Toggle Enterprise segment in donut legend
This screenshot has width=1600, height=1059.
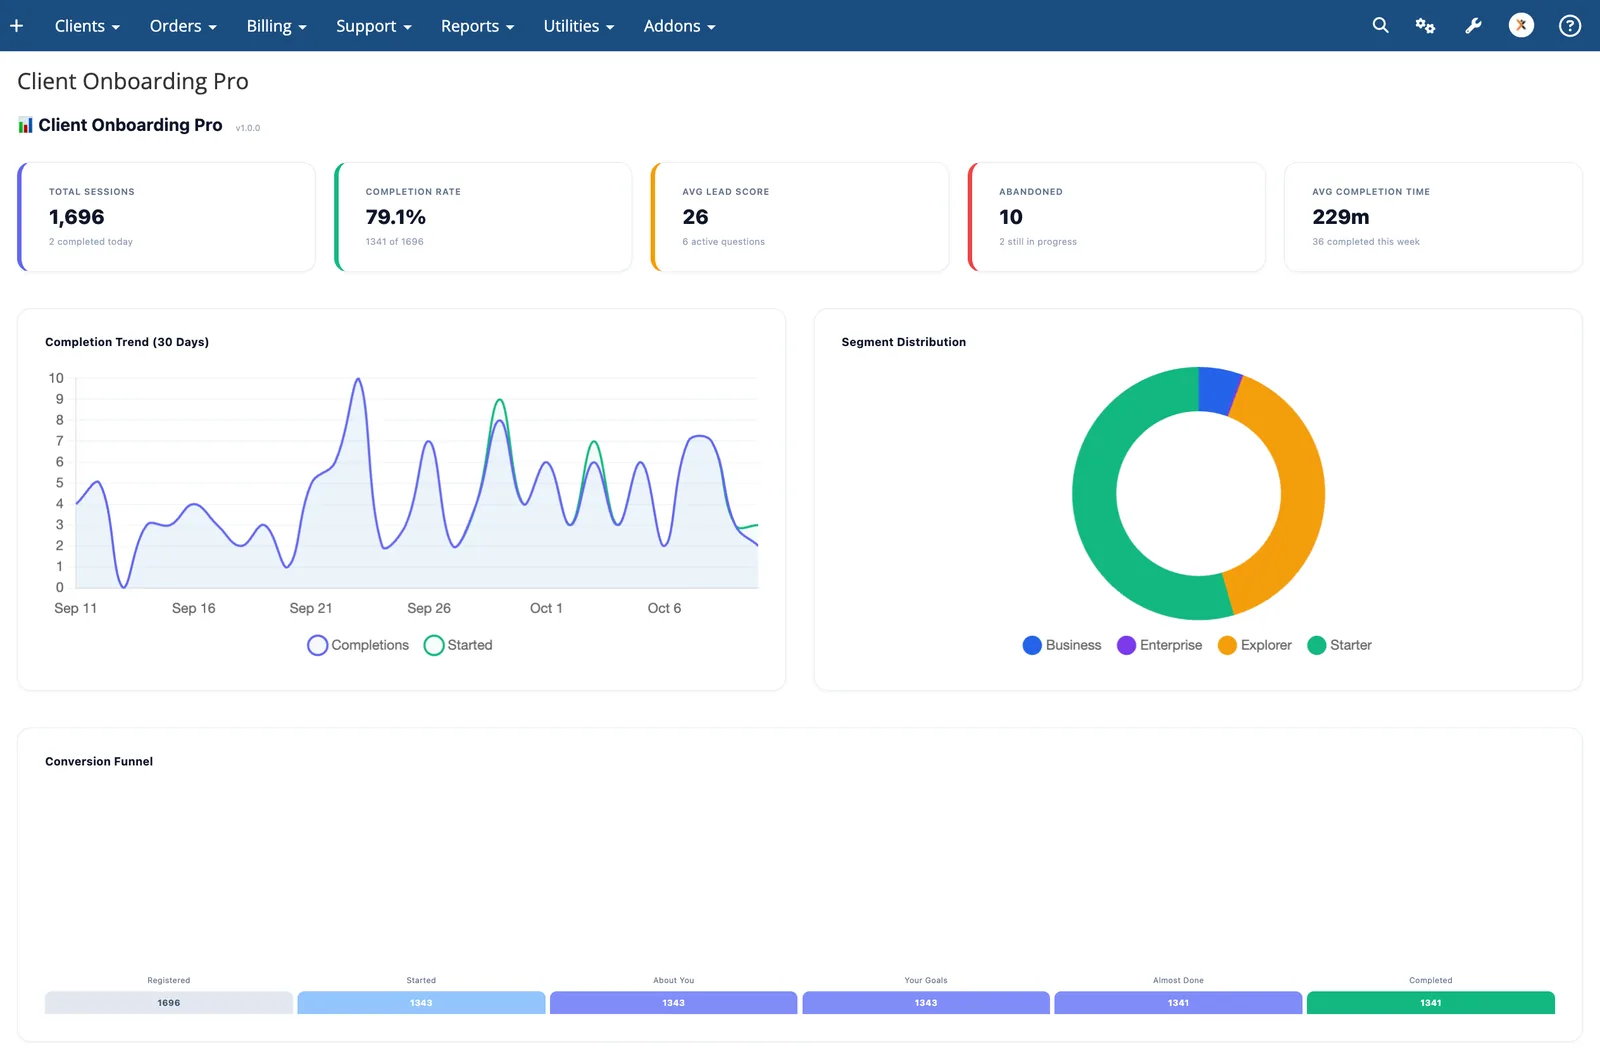click(x=1160, y=645)
